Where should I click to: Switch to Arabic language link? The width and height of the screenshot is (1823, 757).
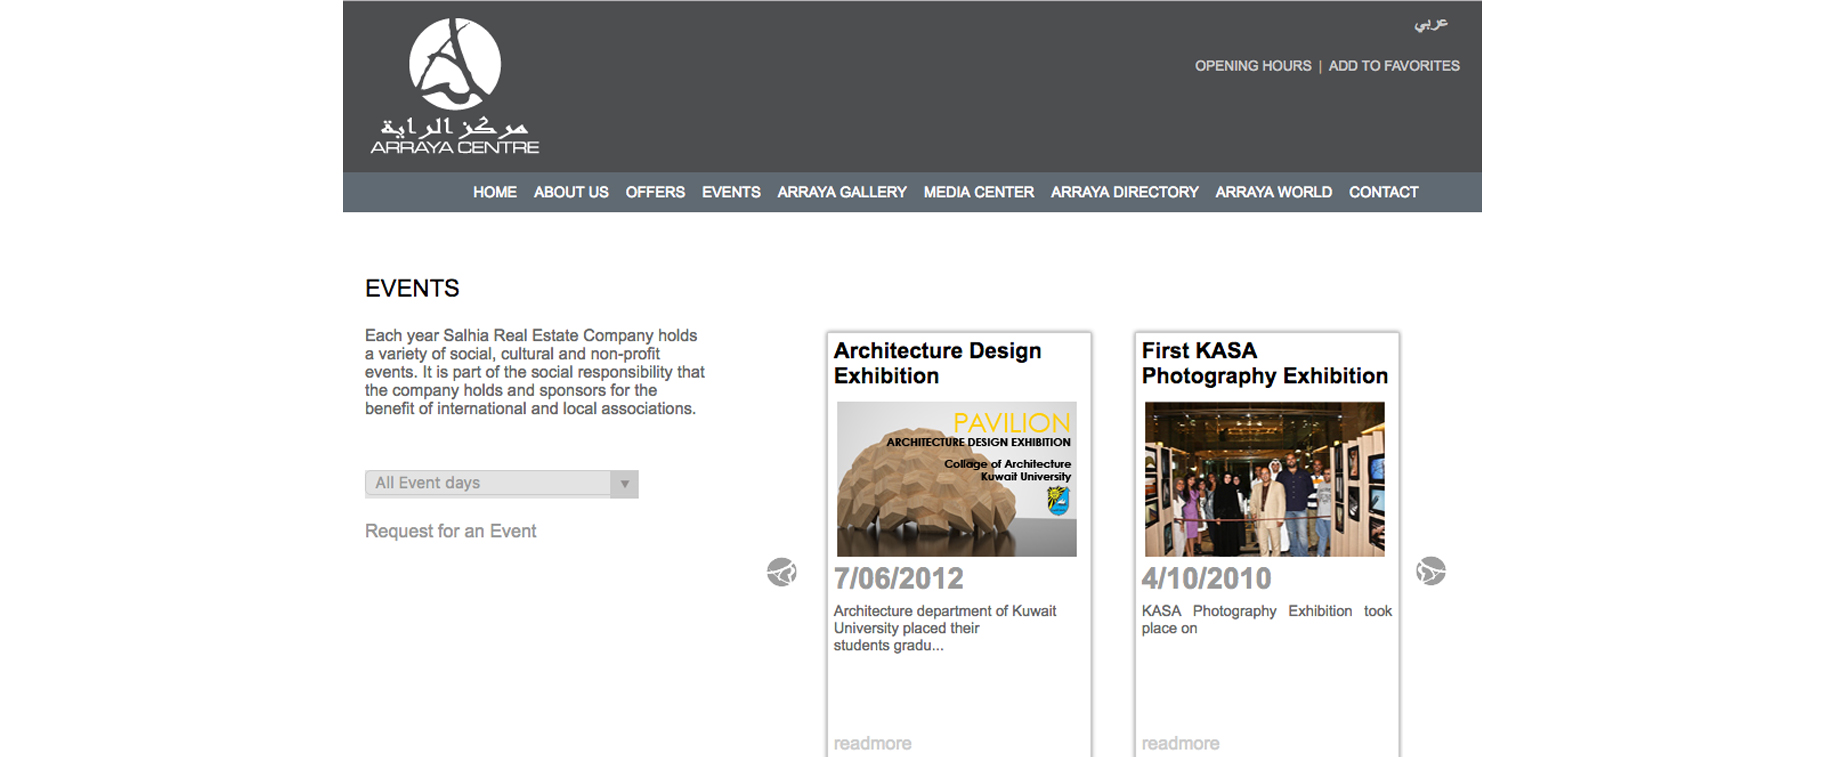tap(1431, 23)
